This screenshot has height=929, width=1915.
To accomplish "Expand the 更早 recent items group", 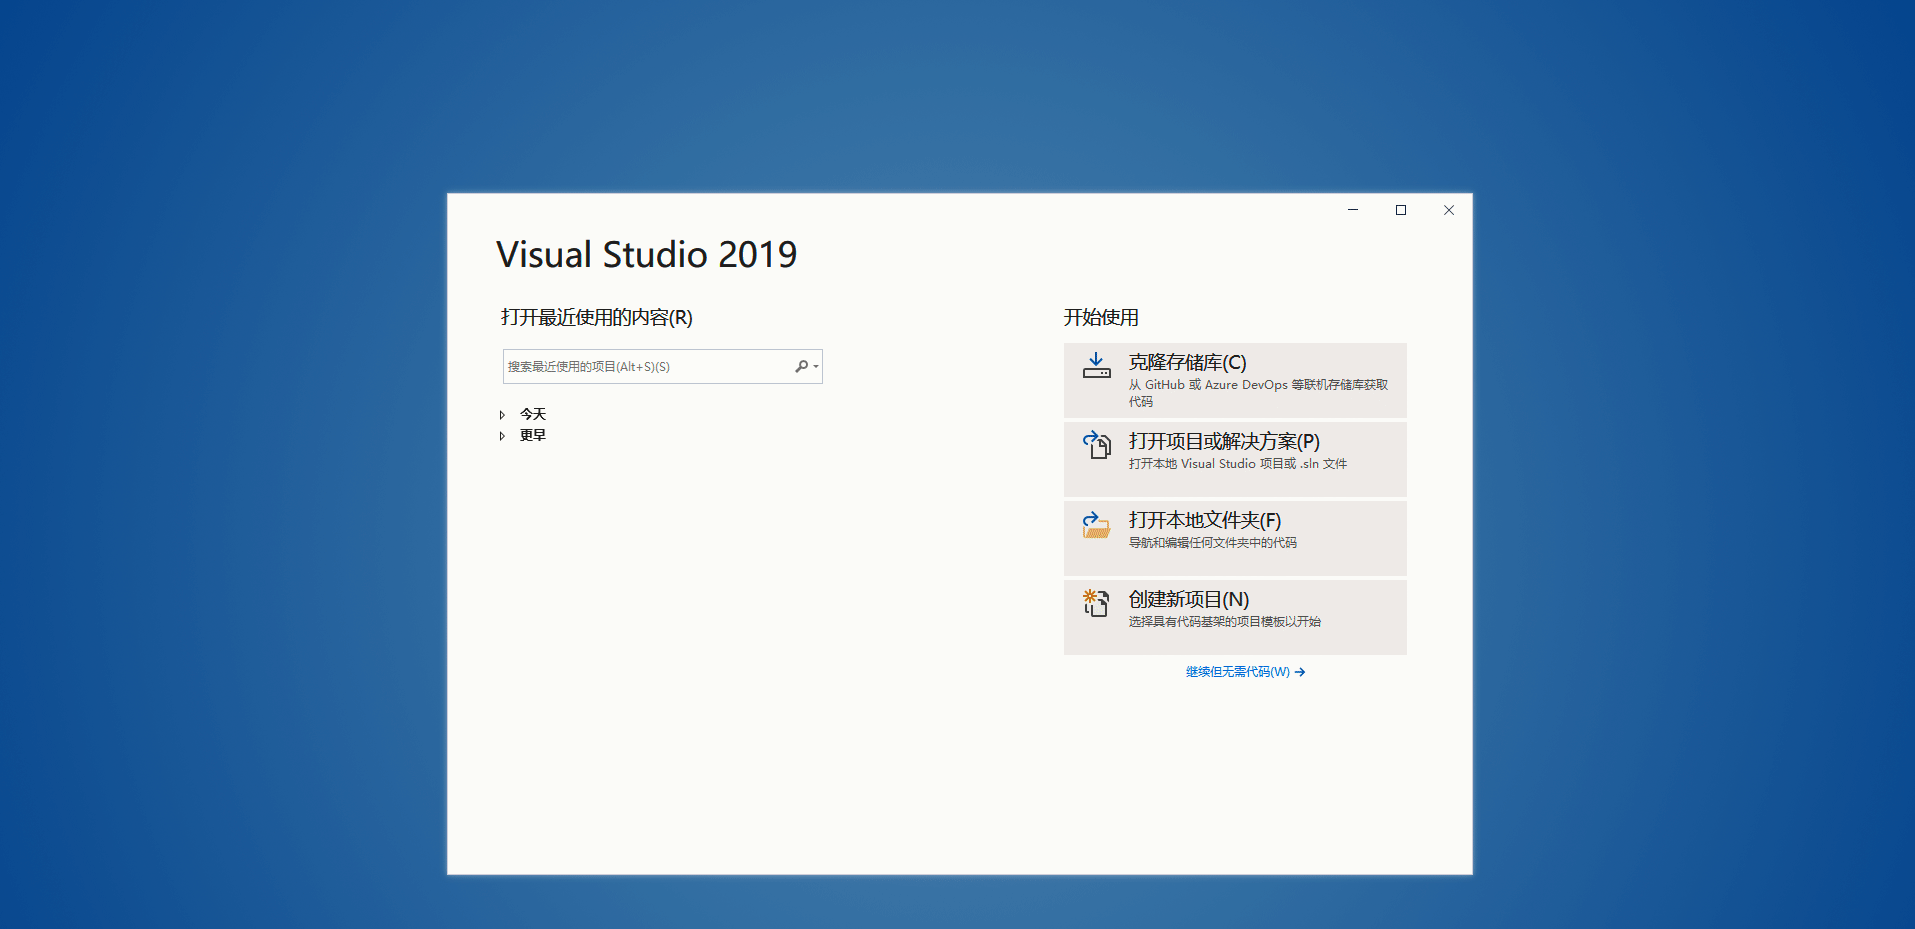I will [x=531, y=434].
